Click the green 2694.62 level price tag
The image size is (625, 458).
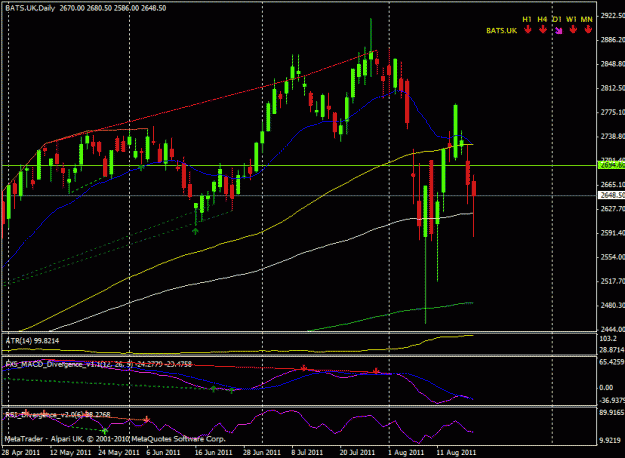coord(612,165)
